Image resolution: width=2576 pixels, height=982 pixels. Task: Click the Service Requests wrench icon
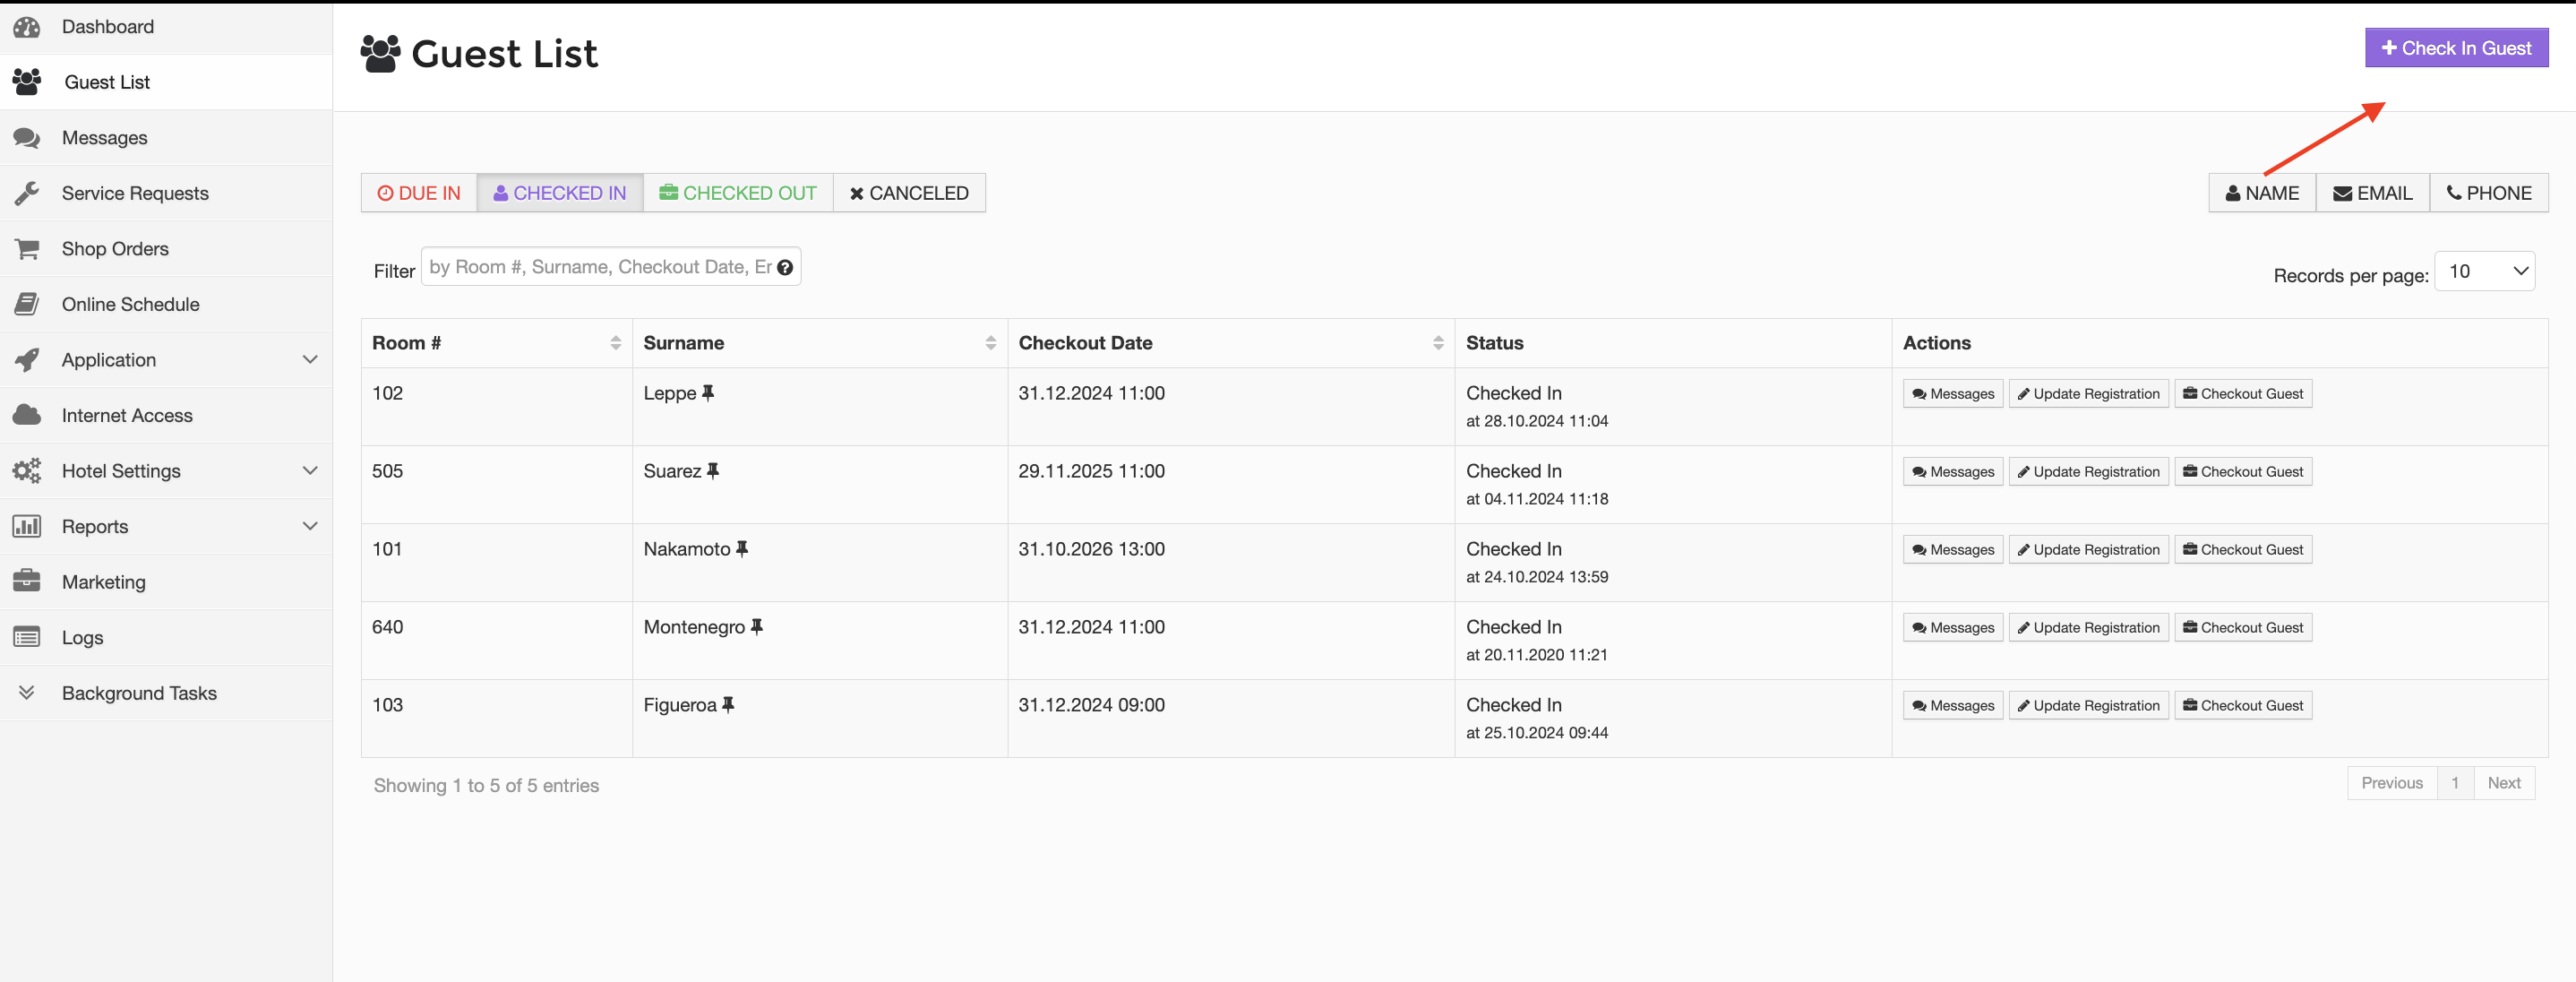click(x=27, y=193)
